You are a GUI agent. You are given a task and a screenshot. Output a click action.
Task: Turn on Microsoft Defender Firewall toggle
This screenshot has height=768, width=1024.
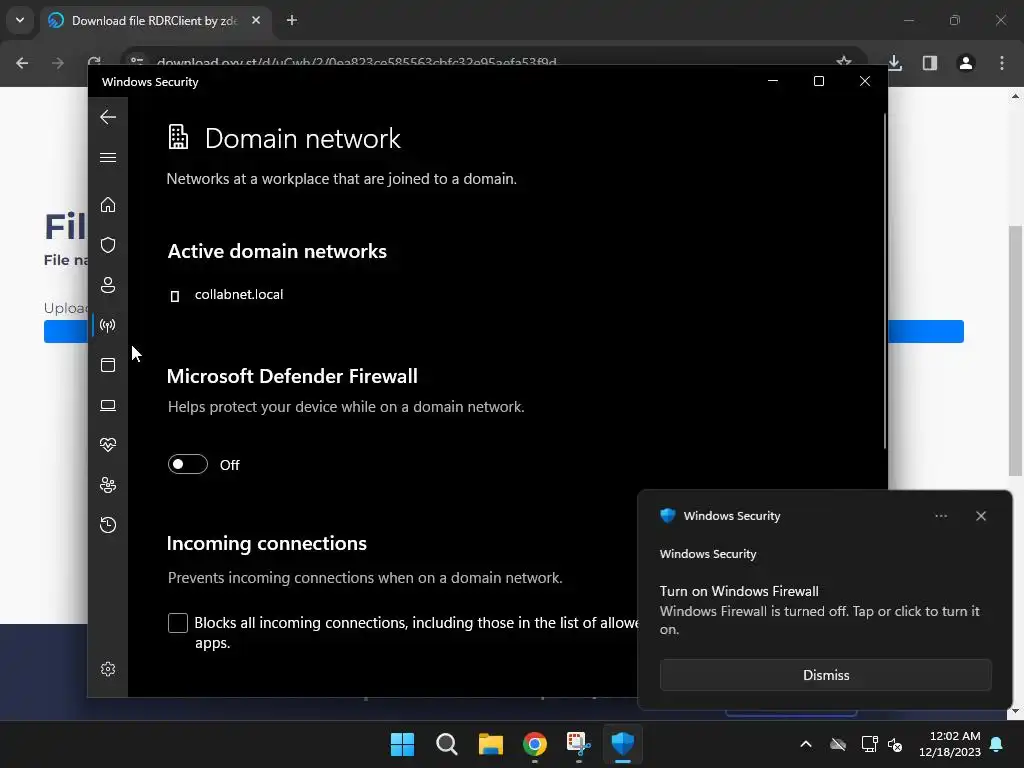(x=187, y=464)
